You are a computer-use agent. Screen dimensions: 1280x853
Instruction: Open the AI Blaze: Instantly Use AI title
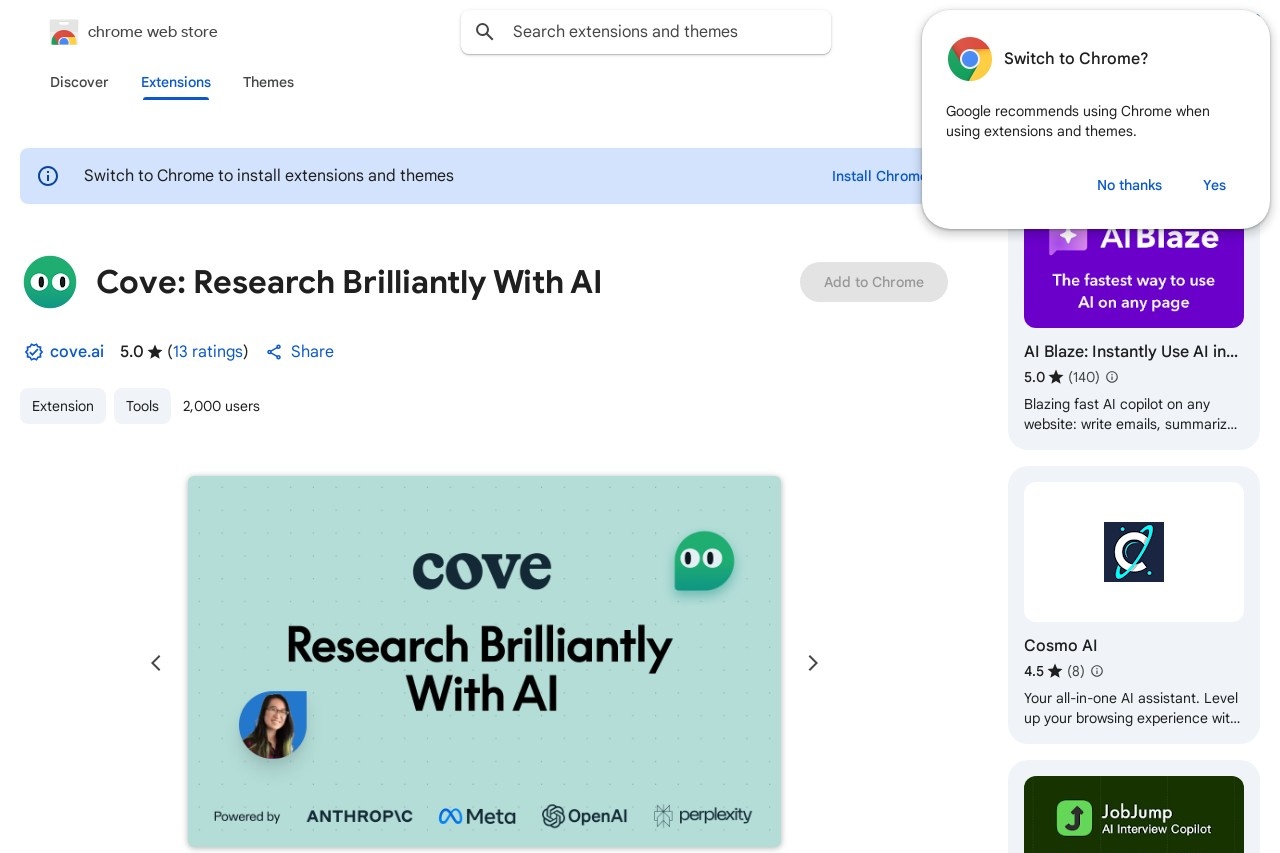pos(1131,352)
